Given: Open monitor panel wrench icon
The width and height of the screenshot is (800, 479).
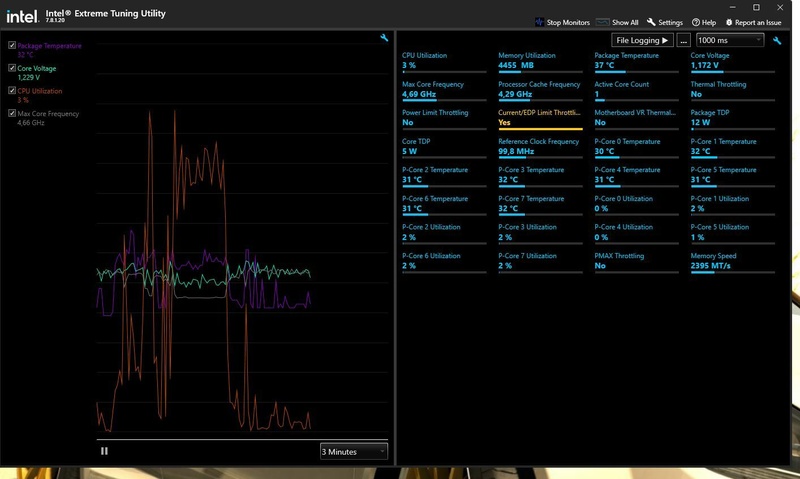Looking at the screenshot, I should [x=777, y=40].
